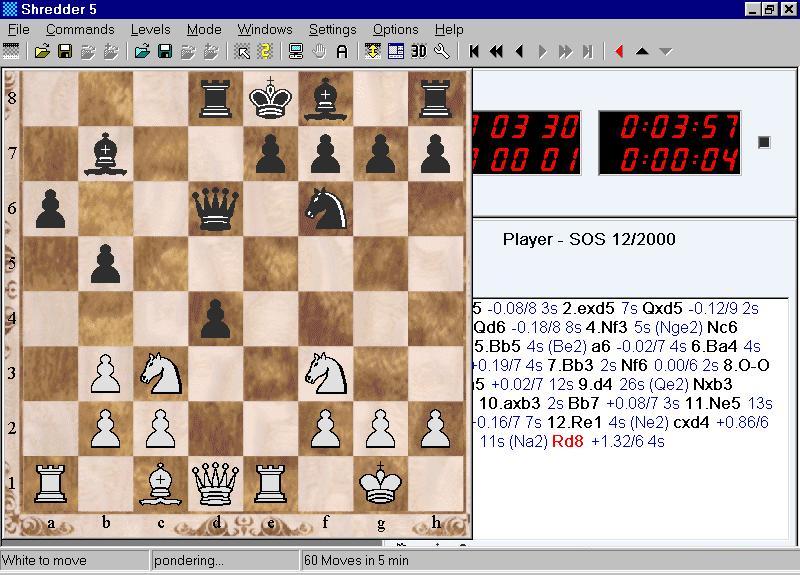This screenshot has height=575, width=800.
Task: Open the Levels menu
Action: pos(151,30)
